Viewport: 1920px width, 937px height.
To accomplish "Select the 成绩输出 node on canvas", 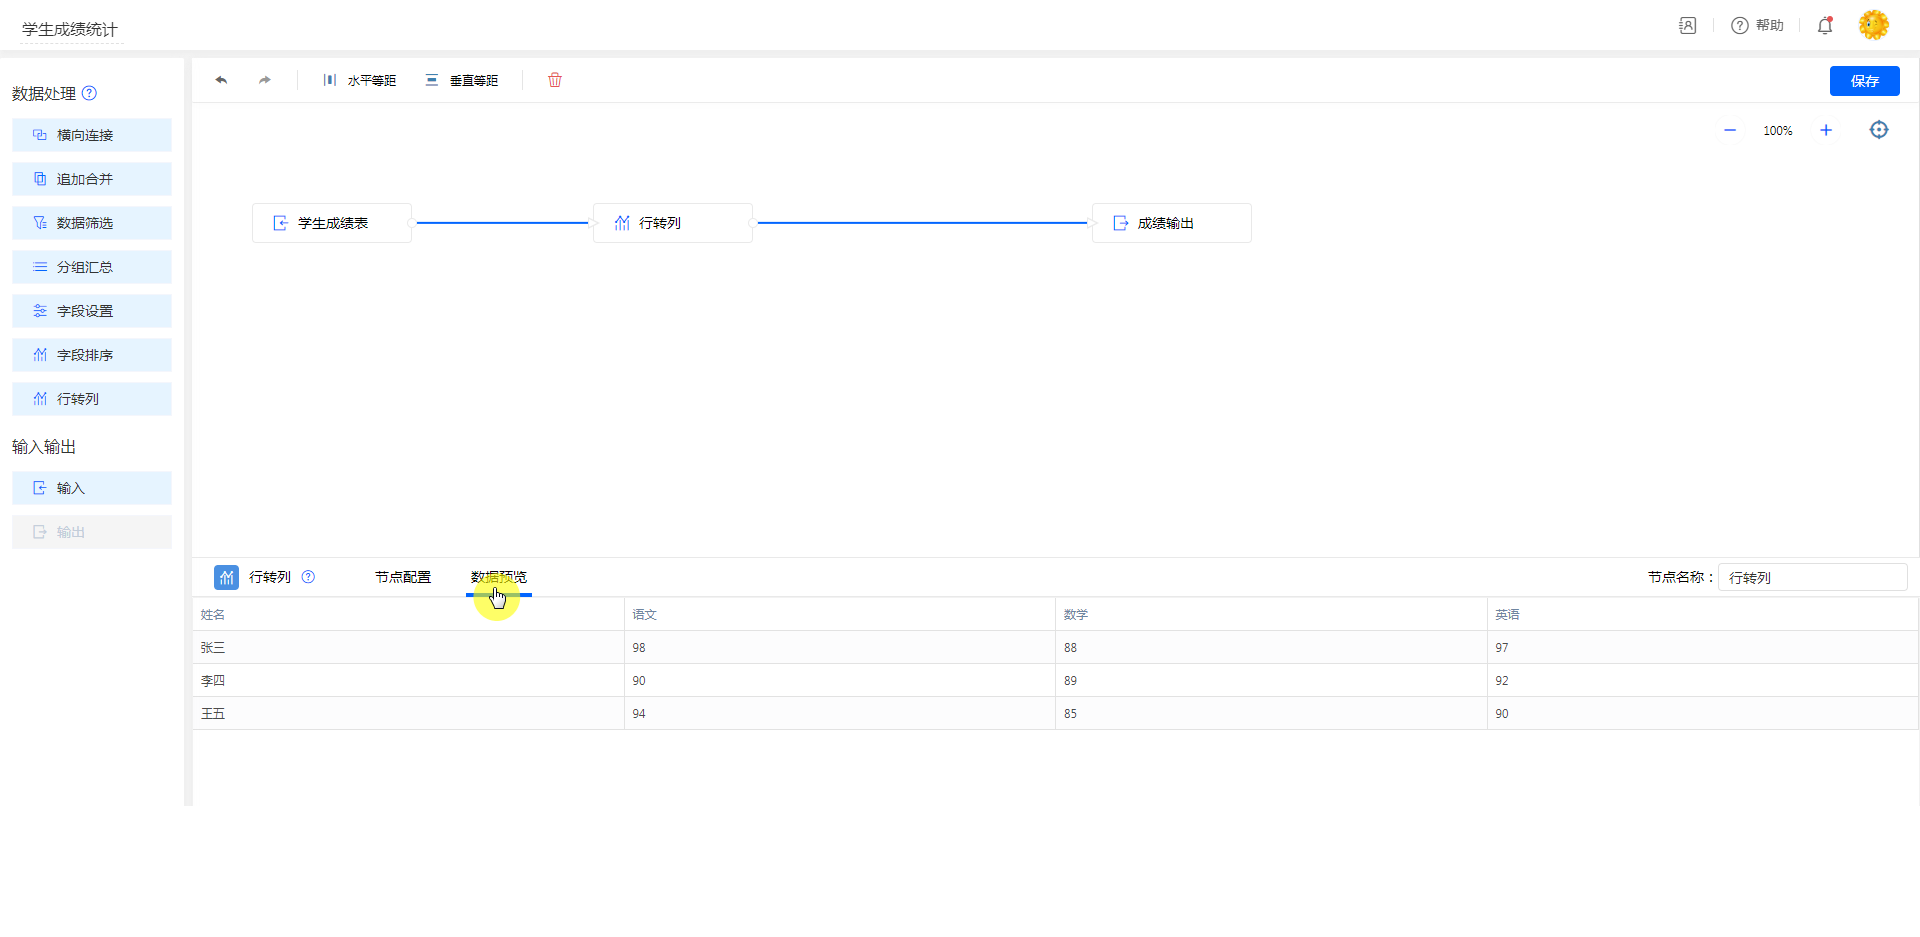I will pos(1171,223).
